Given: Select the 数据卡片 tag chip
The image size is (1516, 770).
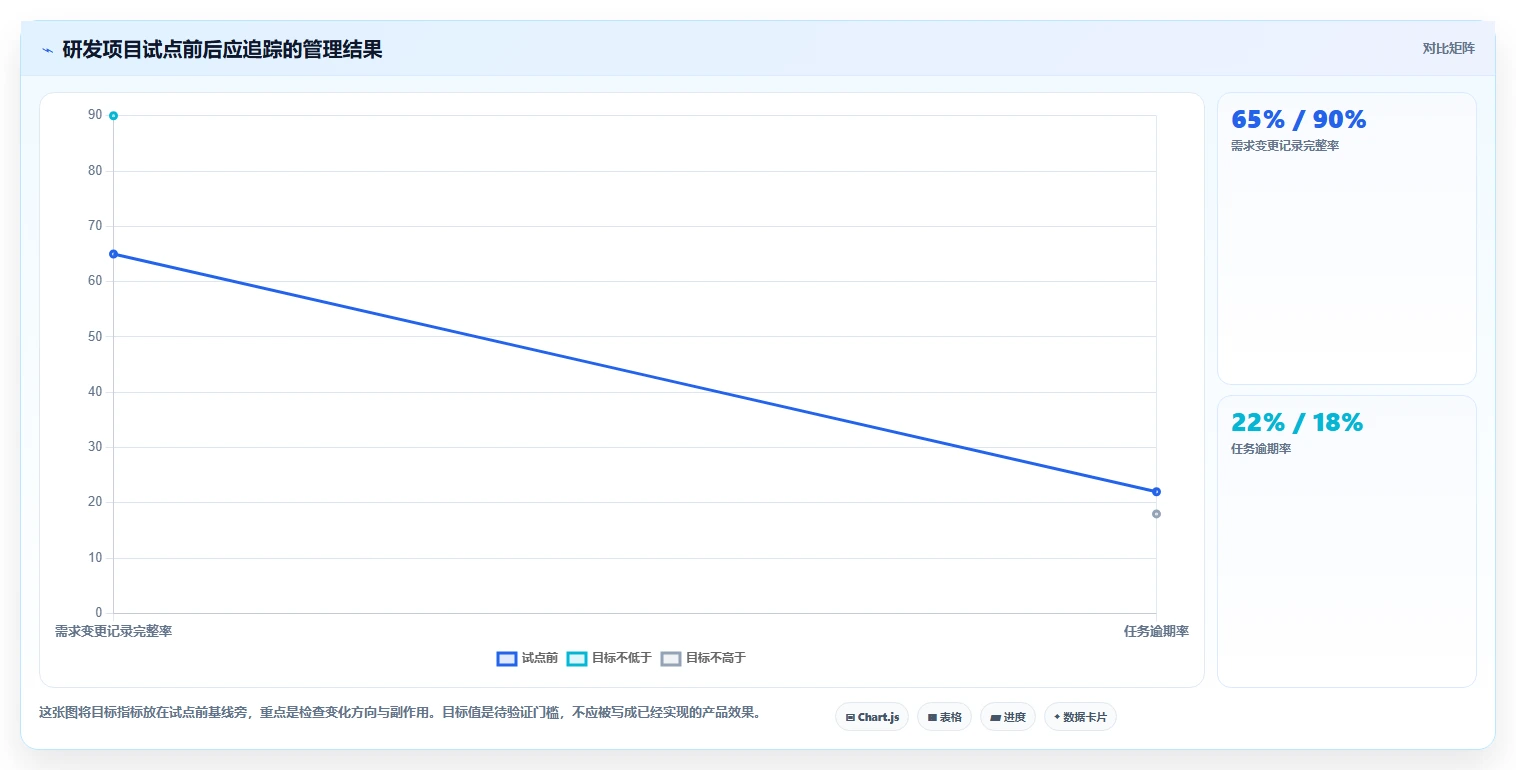Looking at the screenshot, I should (x=1080, y=717).
